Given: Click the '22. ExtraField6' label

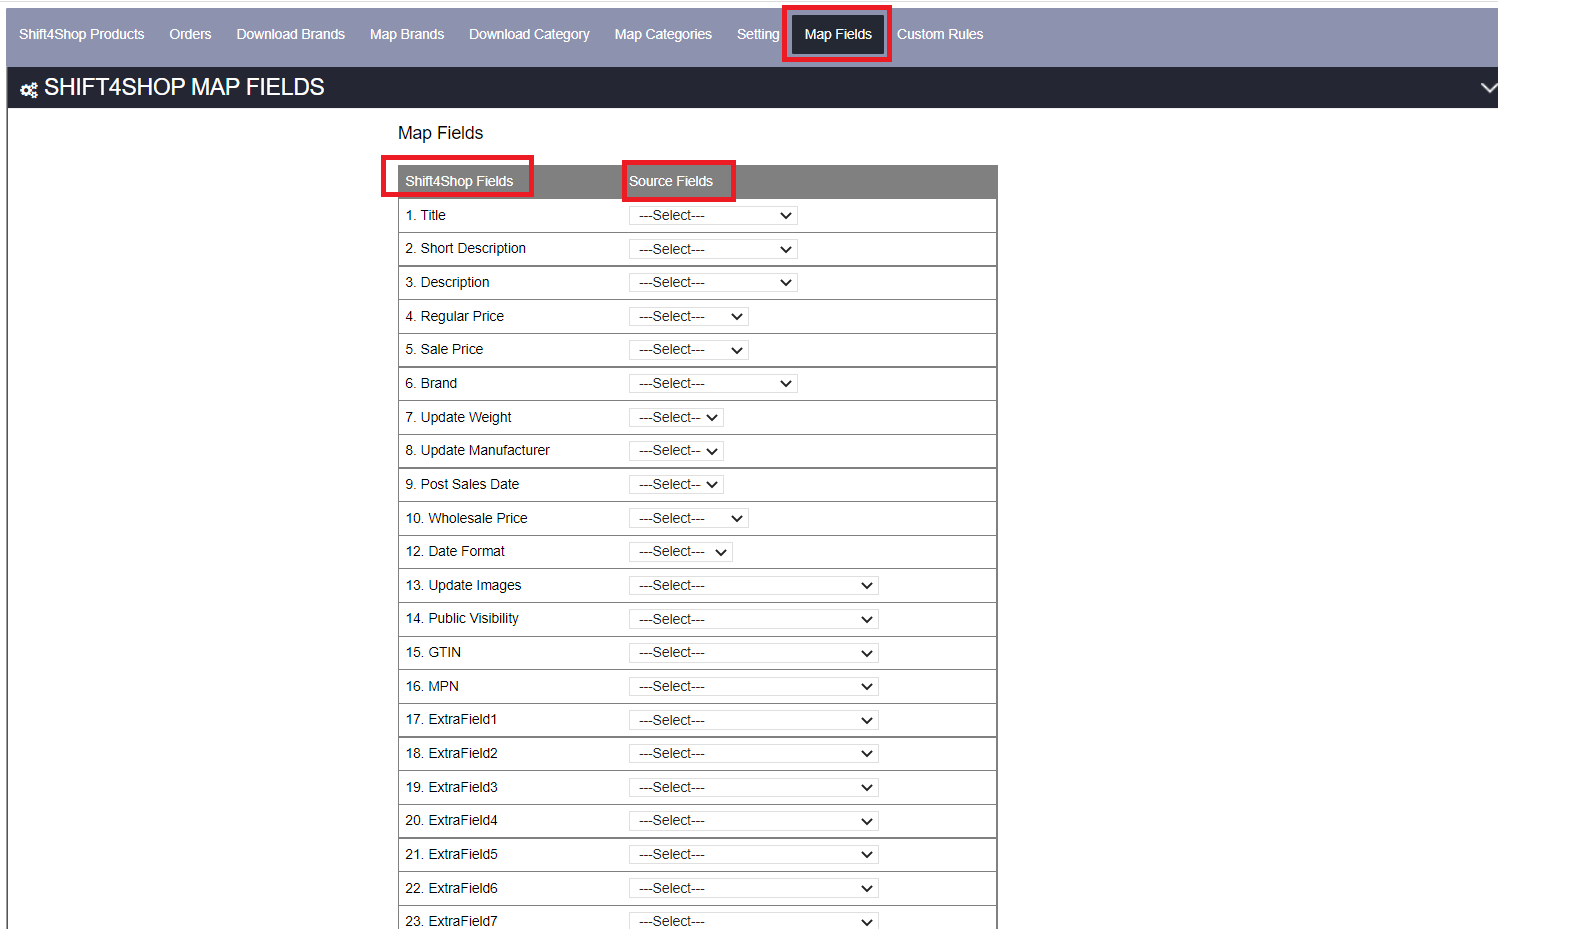Looking at the screenshot, I should 451,888.
